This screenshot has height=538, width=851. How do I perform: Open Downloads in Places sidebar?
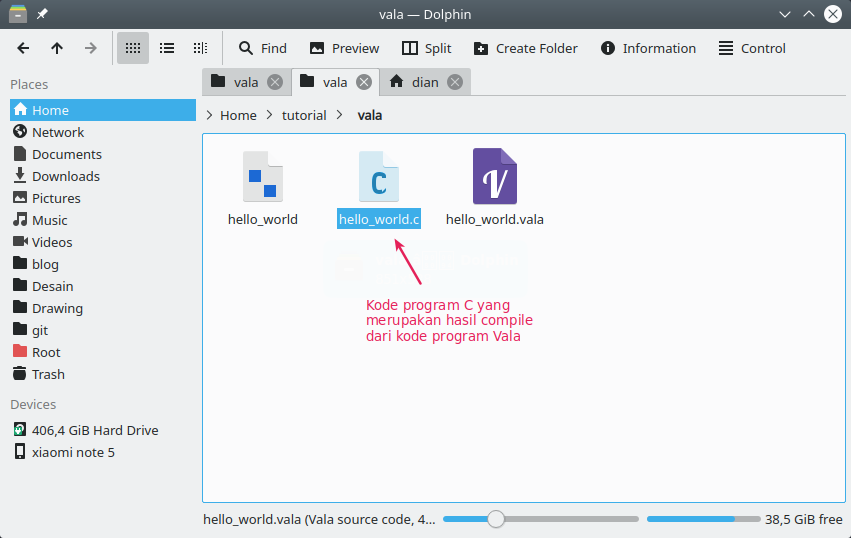coord(66,176)
